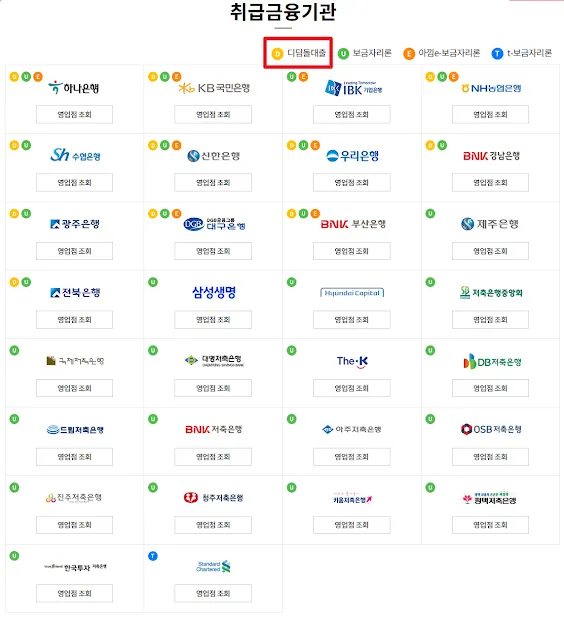
Task: Select the 진주저축은행 logo
Action: (x=74, y=497)
